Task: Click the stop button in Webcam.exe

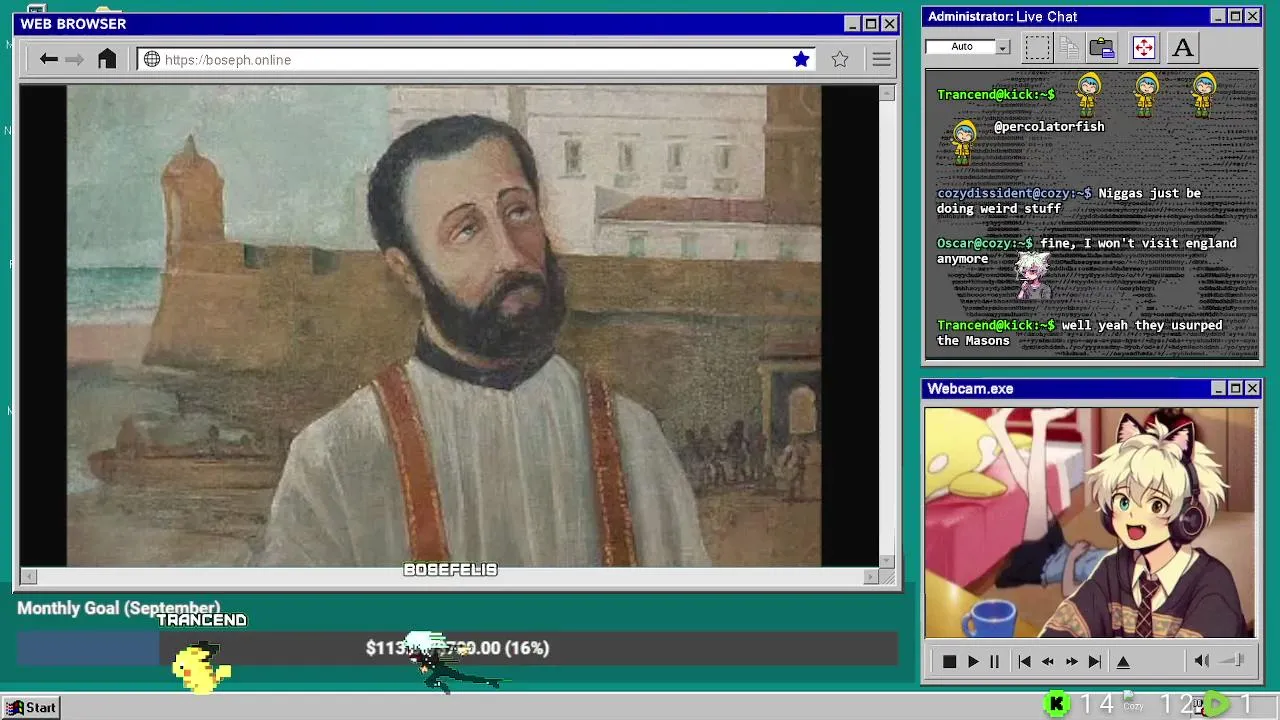Action: 949,661
